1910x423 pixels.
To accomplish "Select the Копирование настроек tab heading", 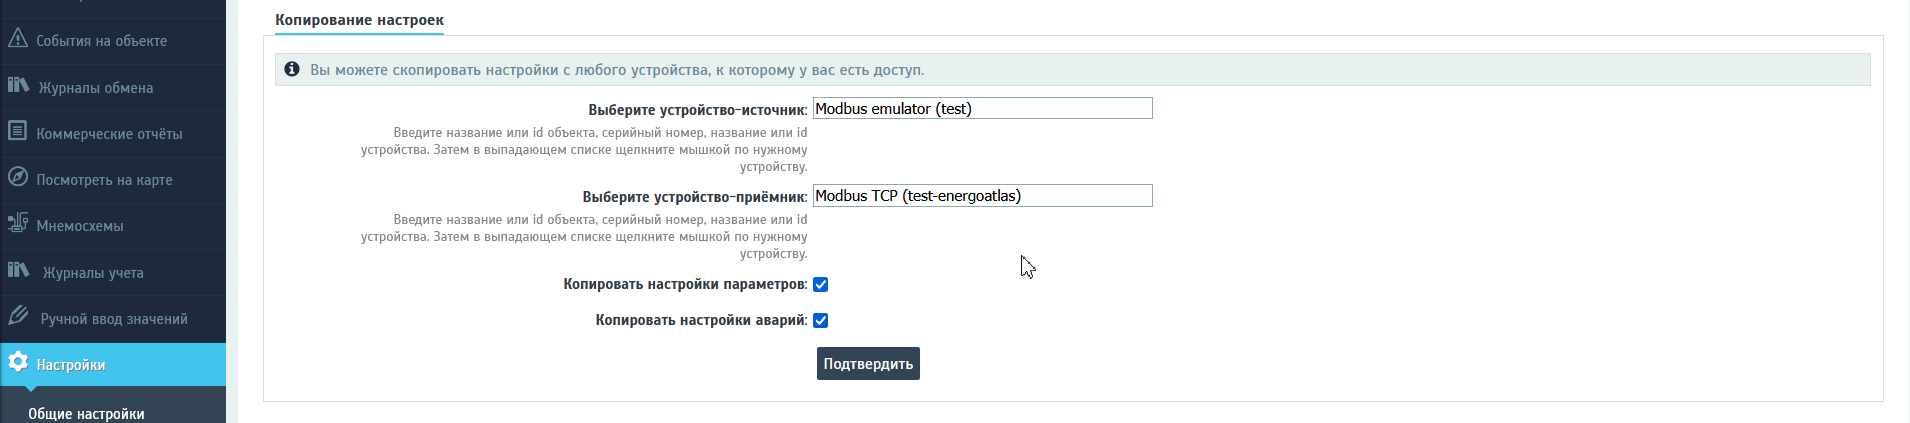I will [359, 20].
